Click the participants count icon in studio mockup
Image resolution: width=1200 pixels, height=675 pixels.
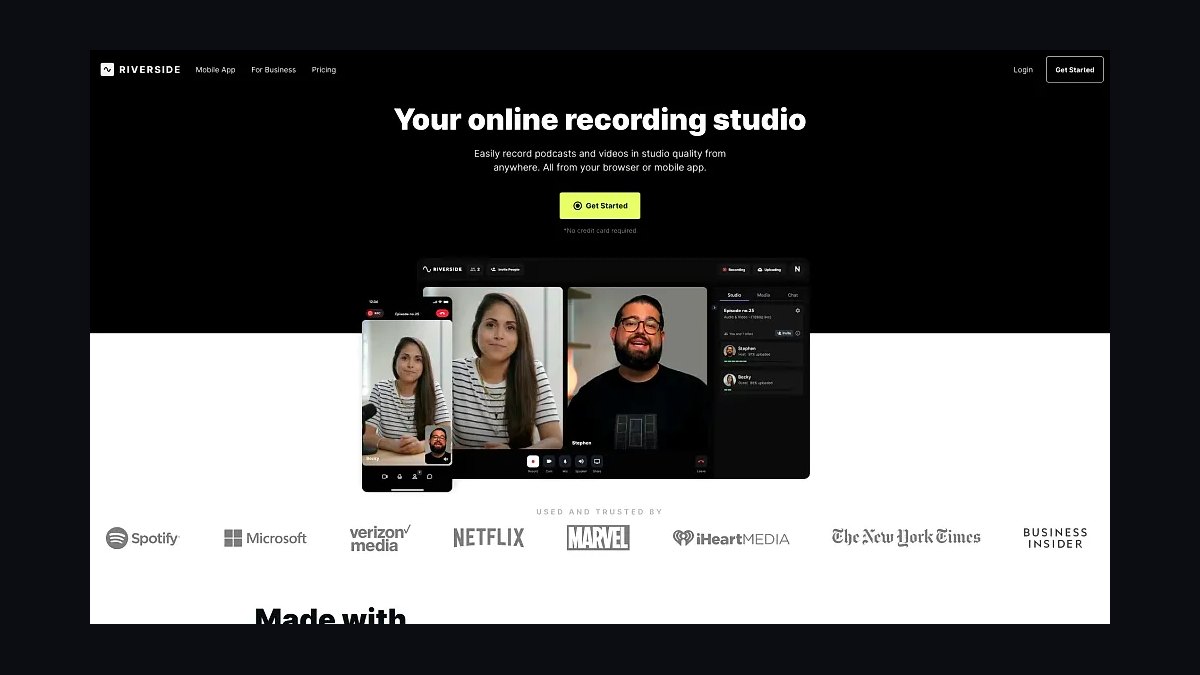click(475, 269)
